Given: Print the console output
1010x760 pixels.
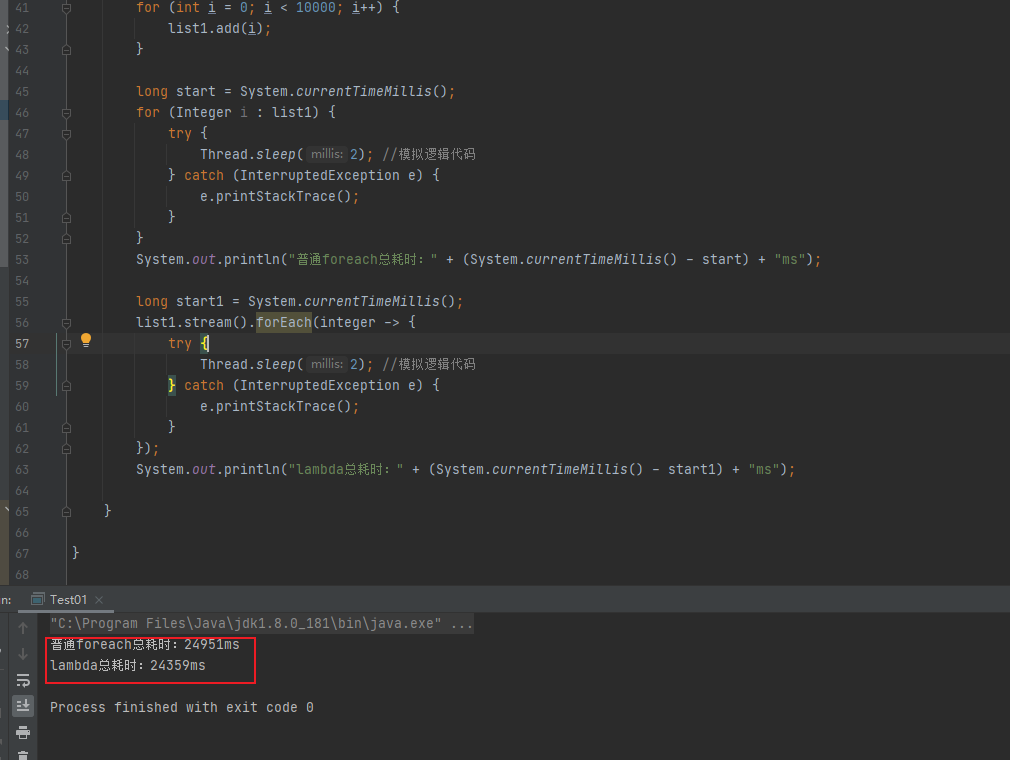Looking at the screenshot, I should click(x=22, y=733).
